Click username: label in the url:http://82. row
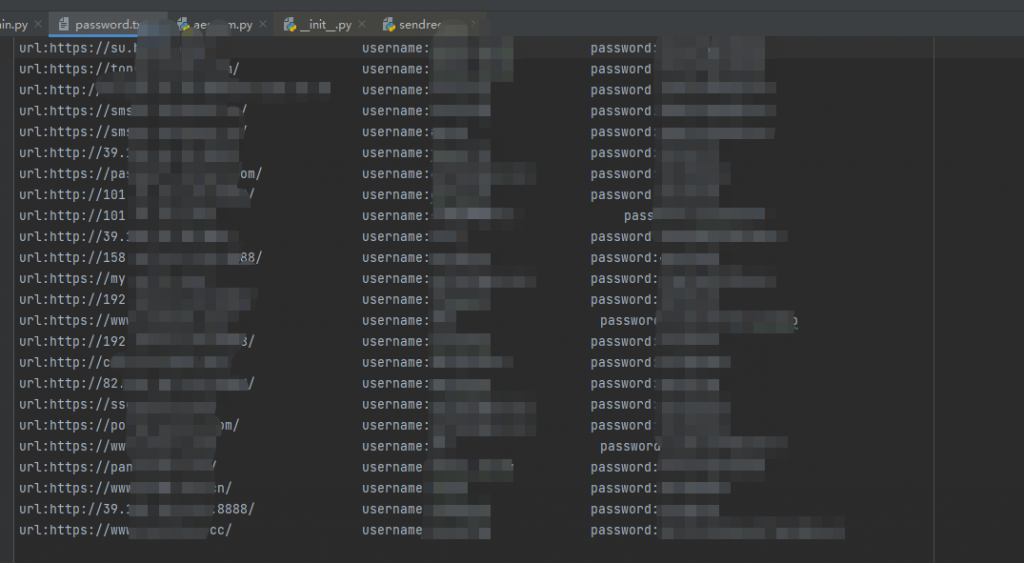 (396, 383)
